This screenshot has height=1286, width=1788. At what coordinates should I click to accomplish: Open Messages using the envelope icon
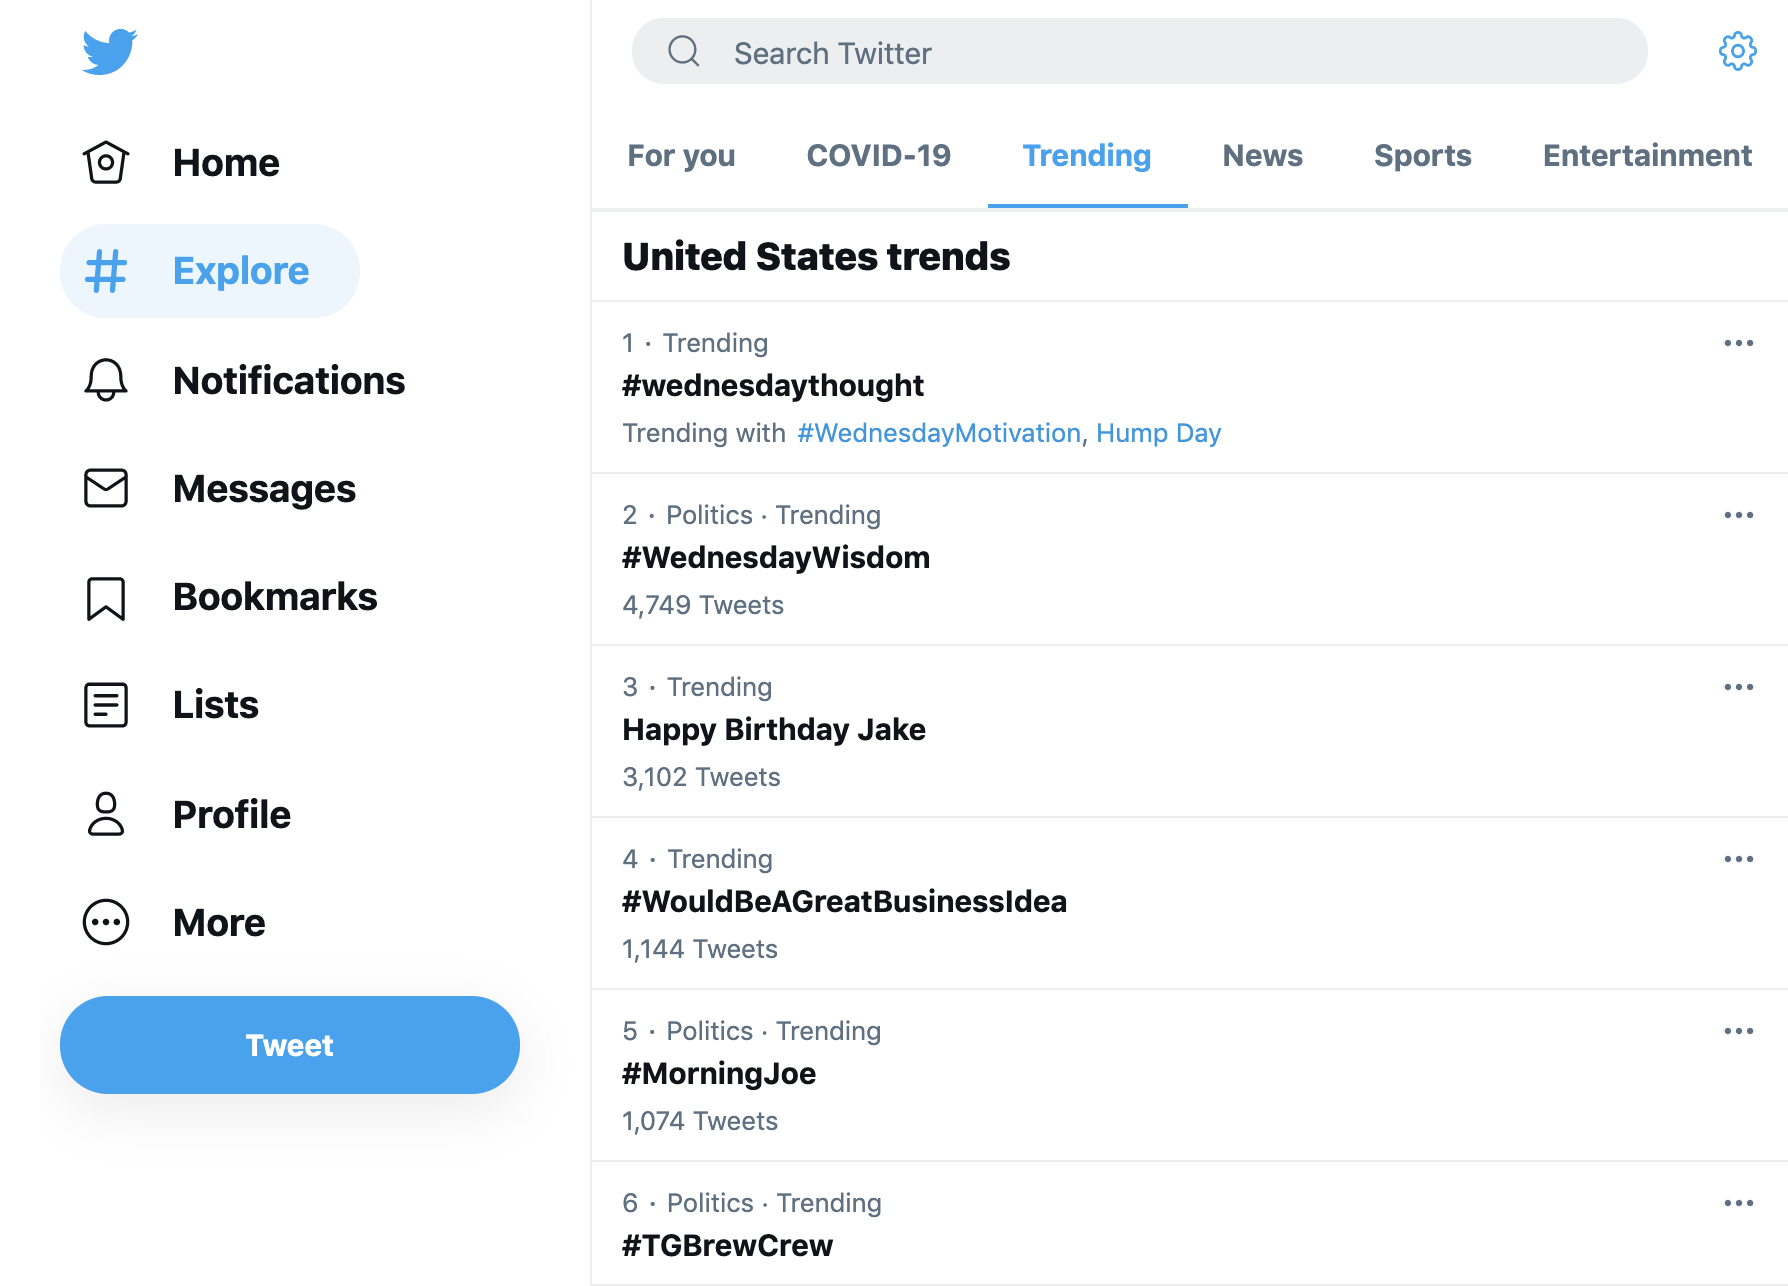click(x=105, y=488)
